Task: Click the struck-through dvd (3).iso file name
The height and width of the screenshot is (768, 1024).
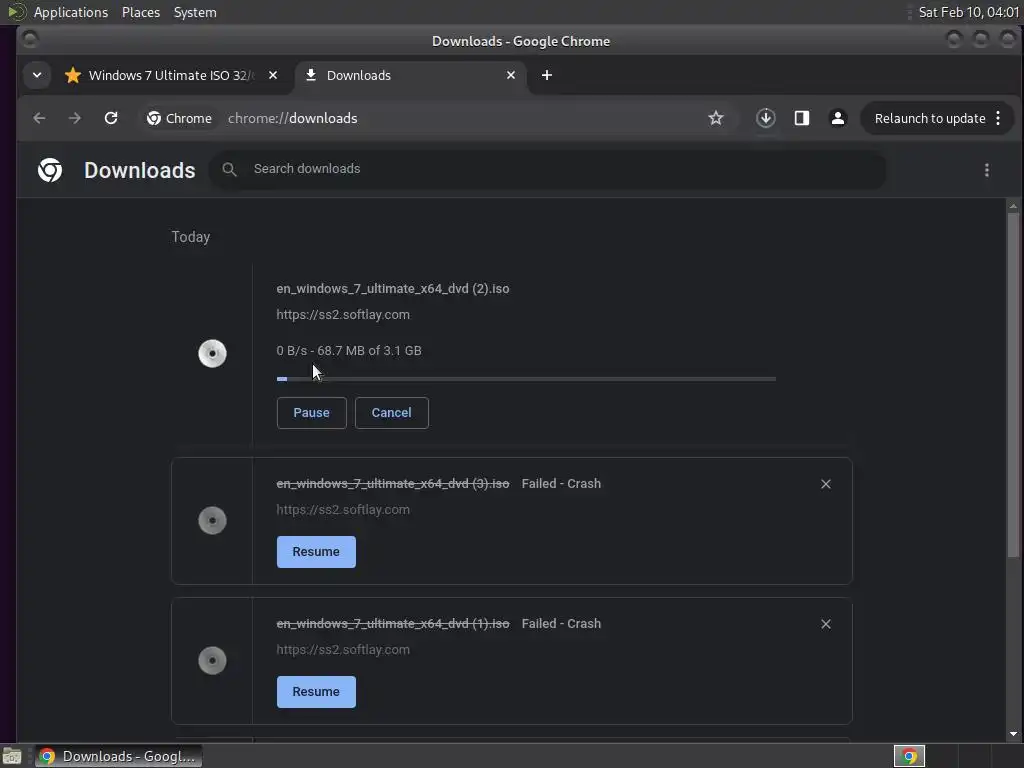Action: coord(392,484)
